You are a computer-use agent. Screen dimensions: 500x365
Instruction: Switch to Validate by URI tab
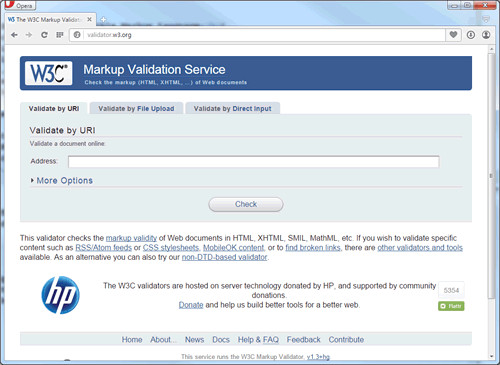click(x=54, y=109)
